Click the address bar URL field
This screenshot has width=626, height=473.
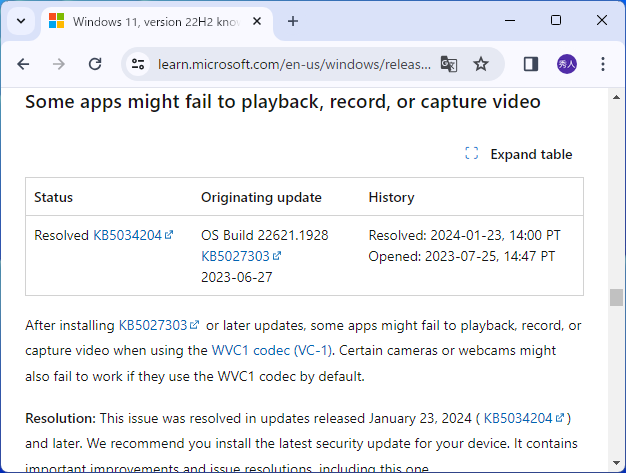(295, 64)
